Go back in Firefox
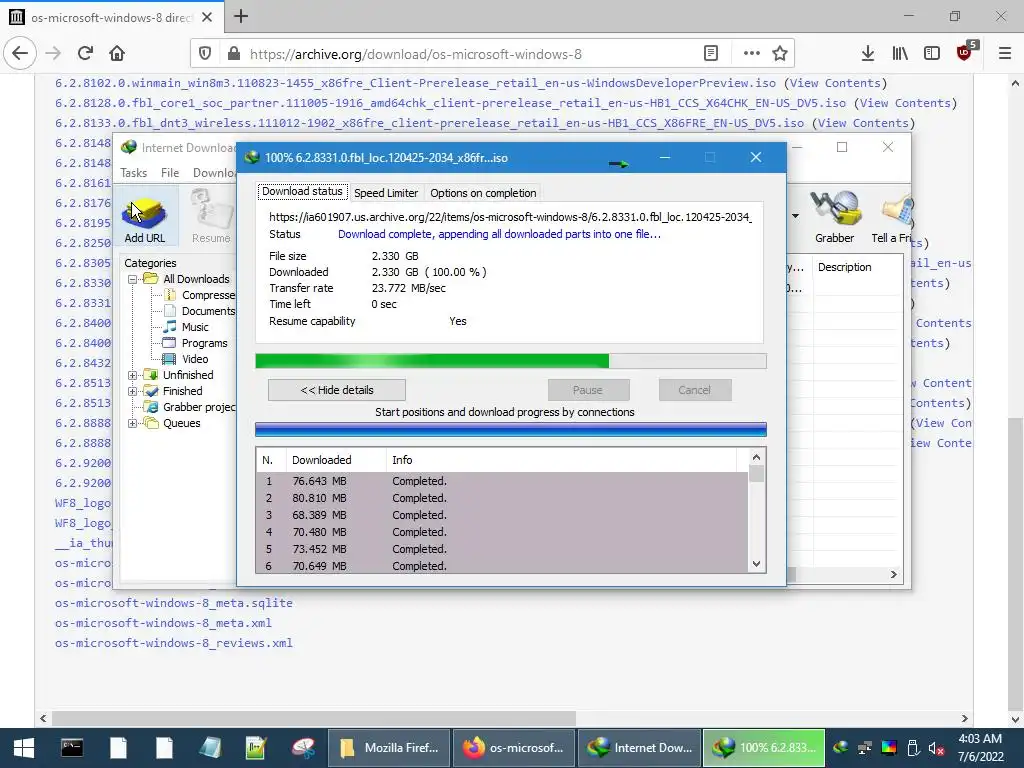Image resolution: width=1024 pixels, height=768 pixels. (x=20, y=53)
